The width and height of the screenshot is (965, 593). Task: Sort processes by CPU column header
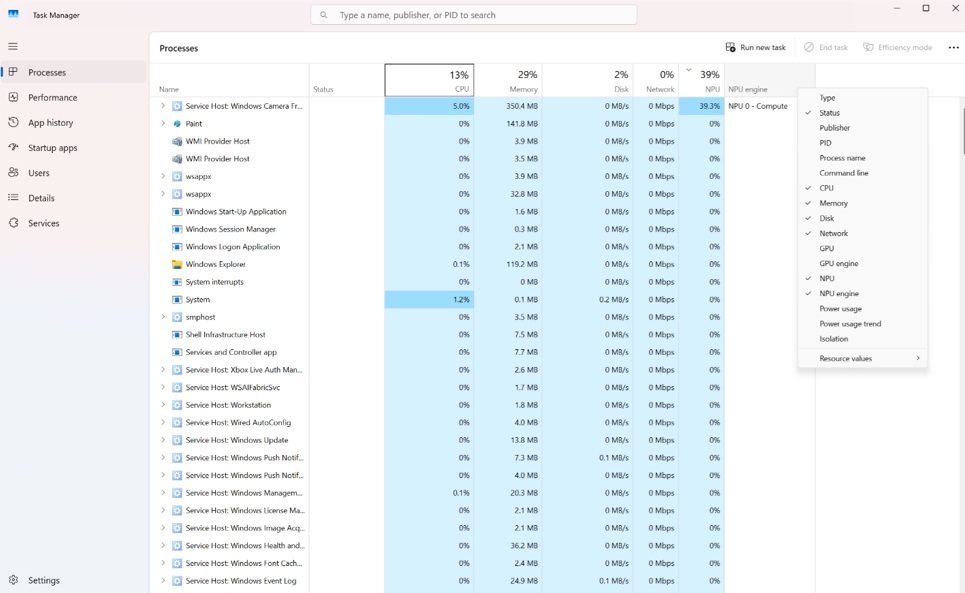(x=430, y=80)
